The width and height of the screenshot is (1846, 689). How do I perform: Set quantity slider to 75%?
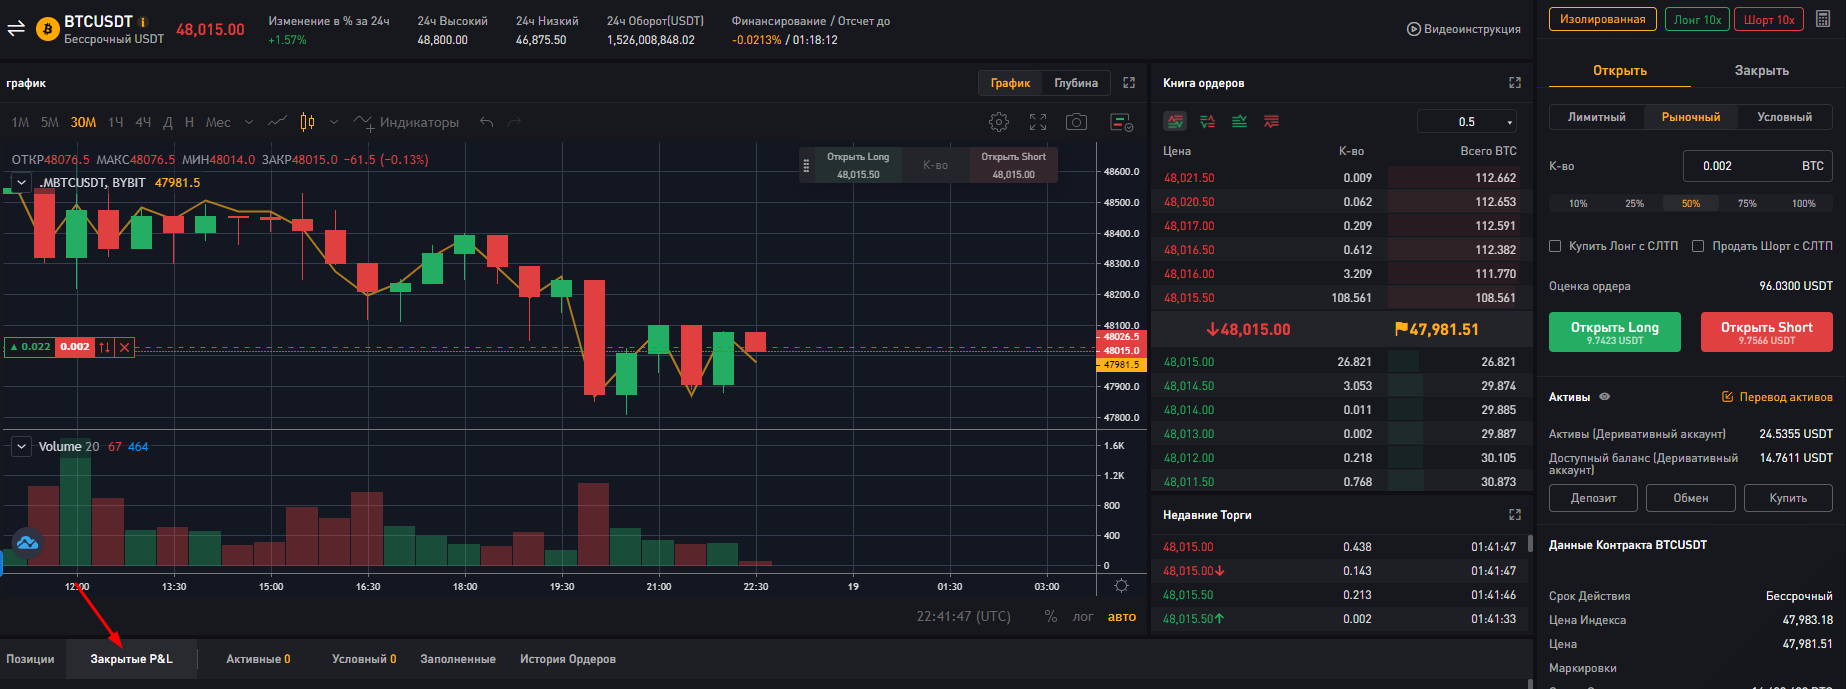tap(1747, 203)
